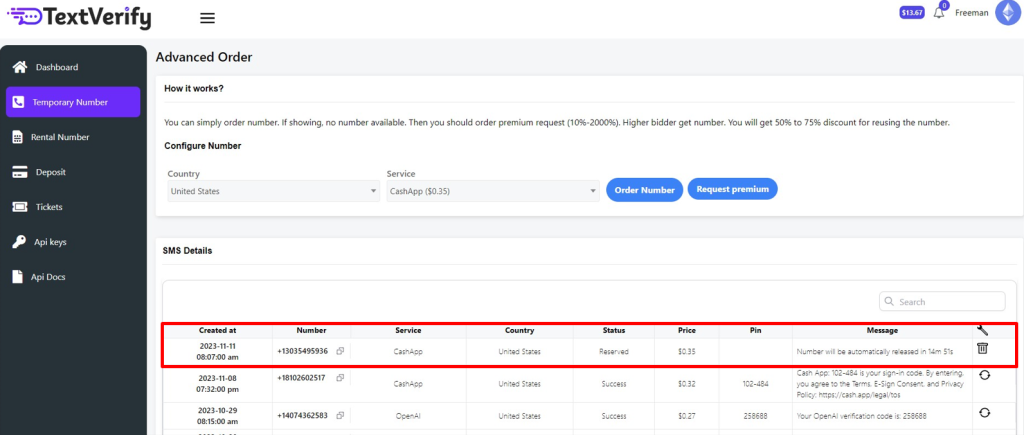The height and width of the screenshot is (435, 1024).
Task: Copy the +14074362583 number
Action: (x=341, y=412)
